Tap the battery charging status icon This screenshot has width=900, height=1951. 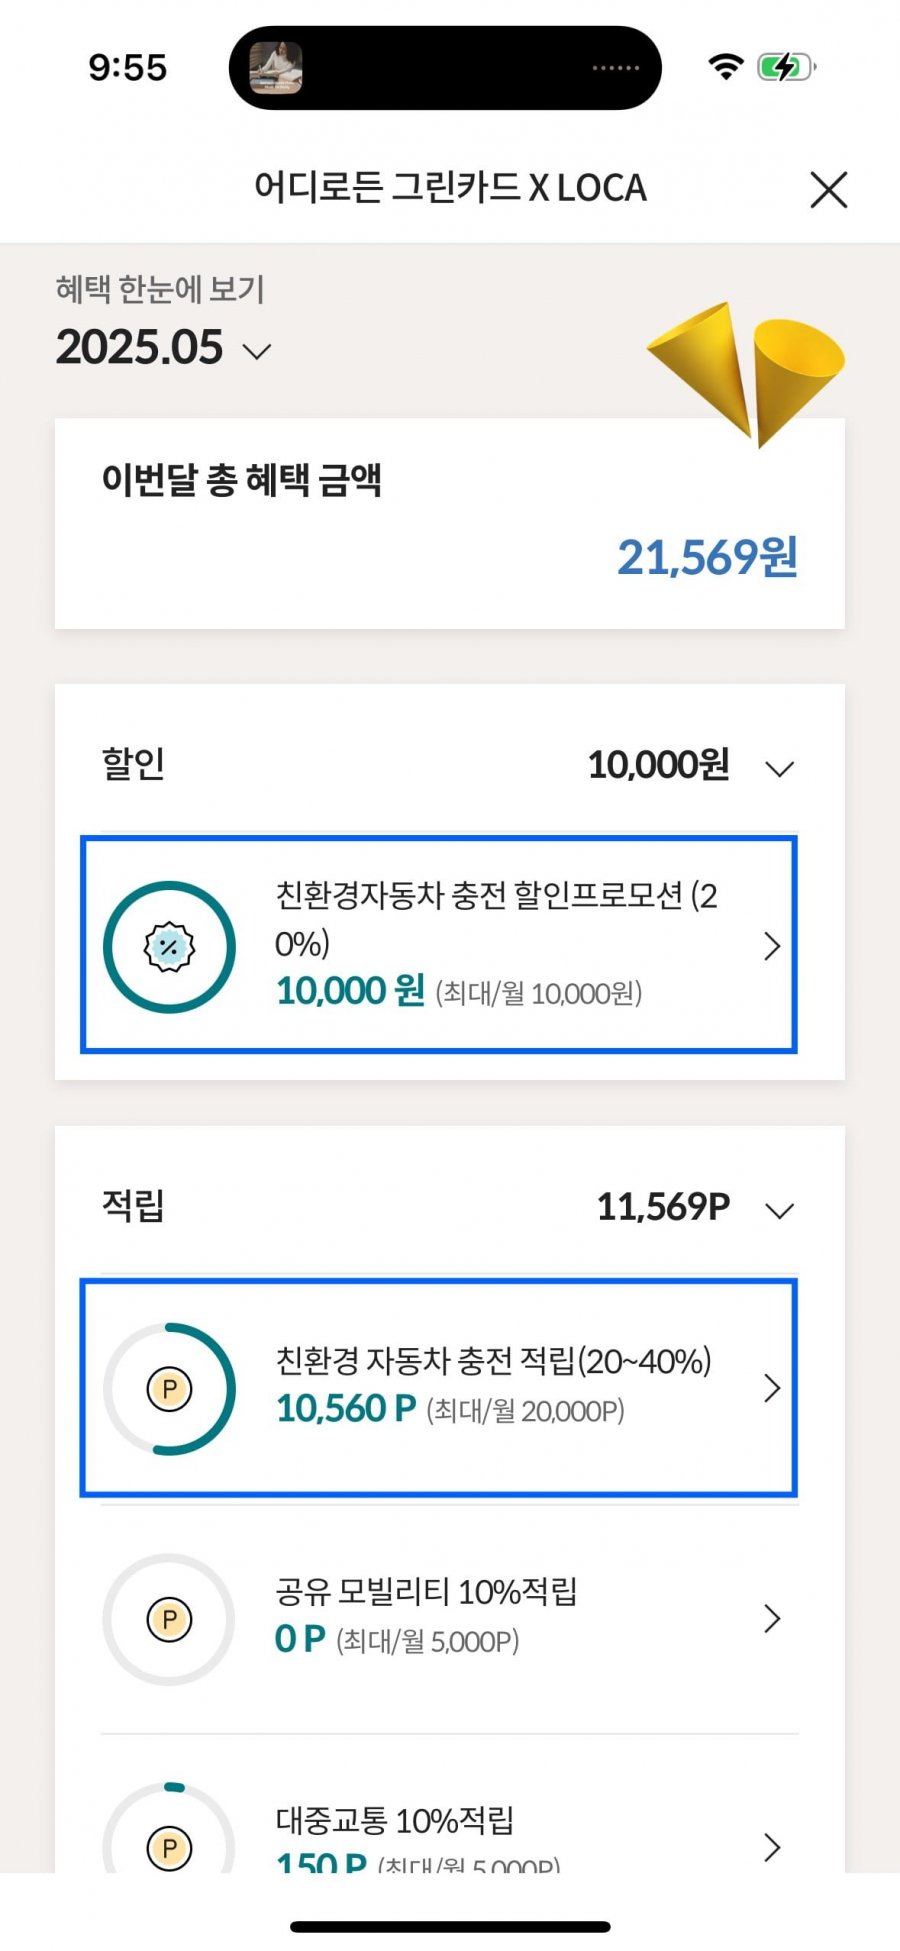click(x=787, y=67)
